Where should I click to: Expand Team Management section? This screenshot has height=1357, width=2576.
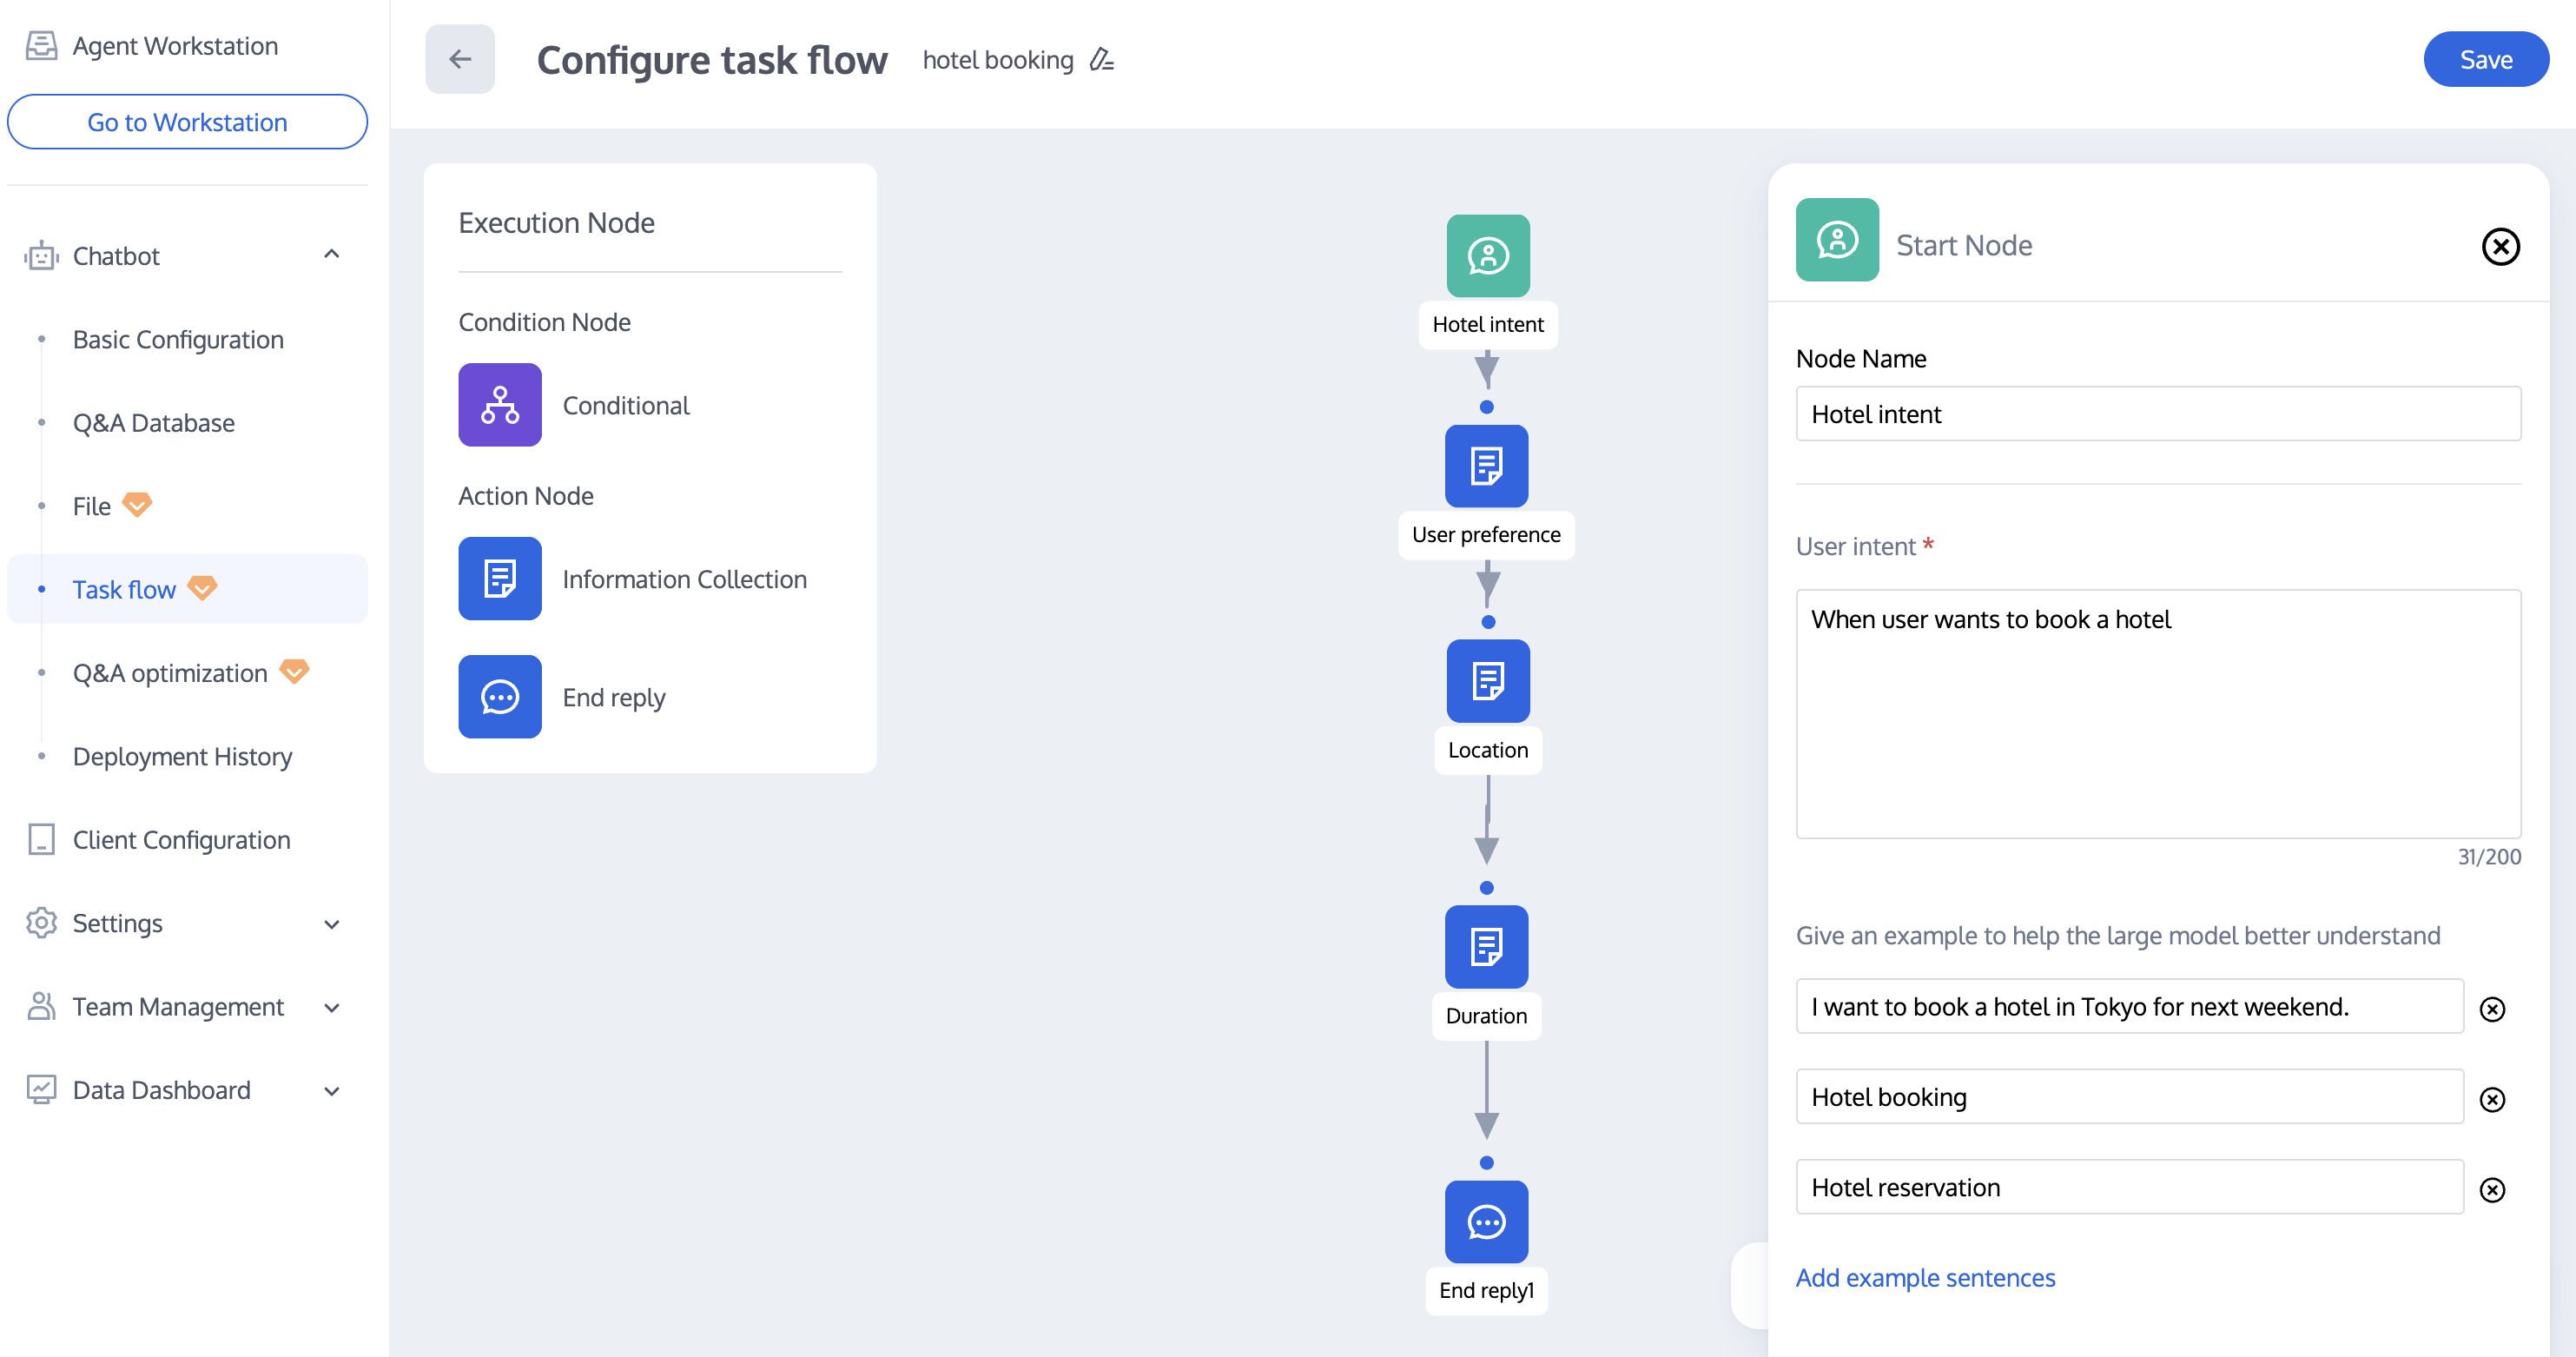[x=332, y=1007]
